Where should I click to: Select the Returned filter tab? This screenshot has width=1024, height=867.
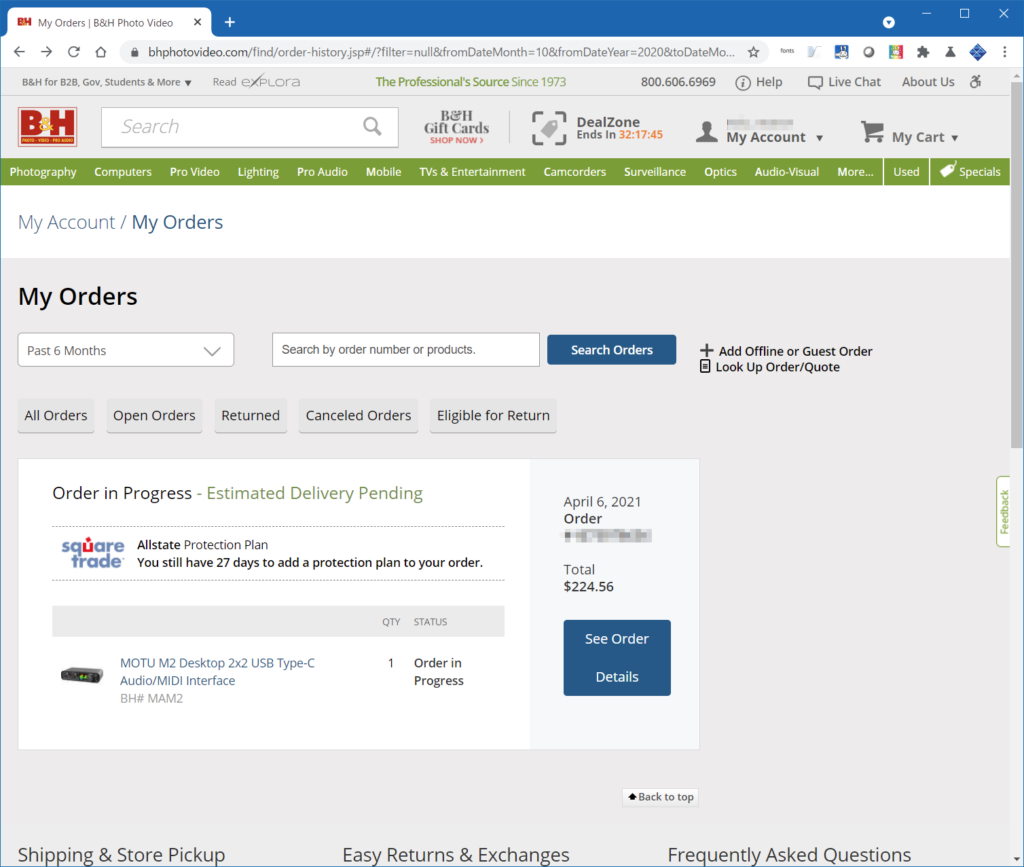tap(251, 415)
